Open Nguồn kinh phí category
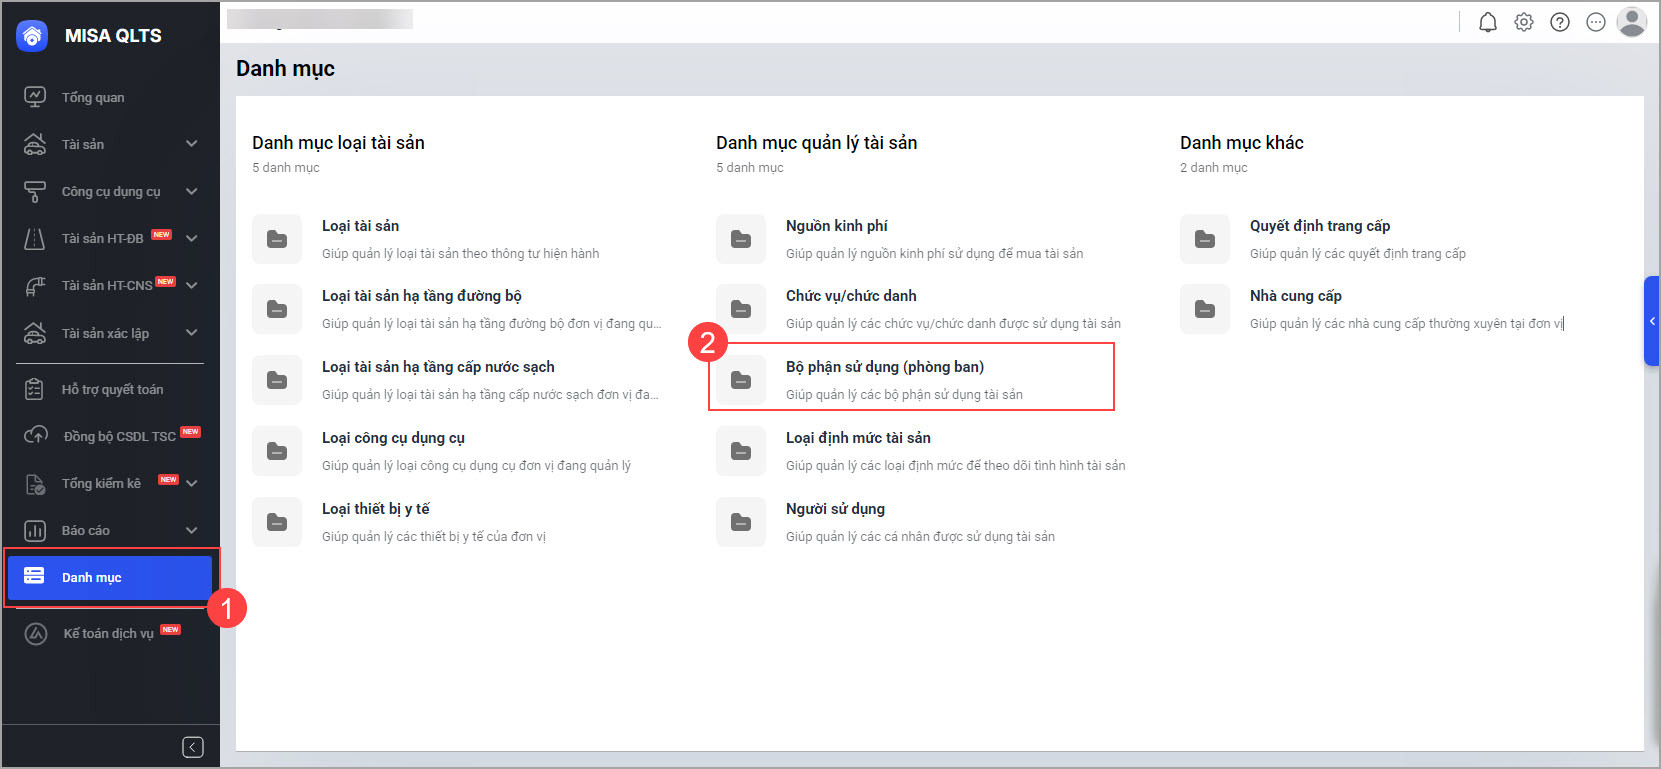Image resolution: width=1661 pixels, height=769 pixels. point(836,226)
